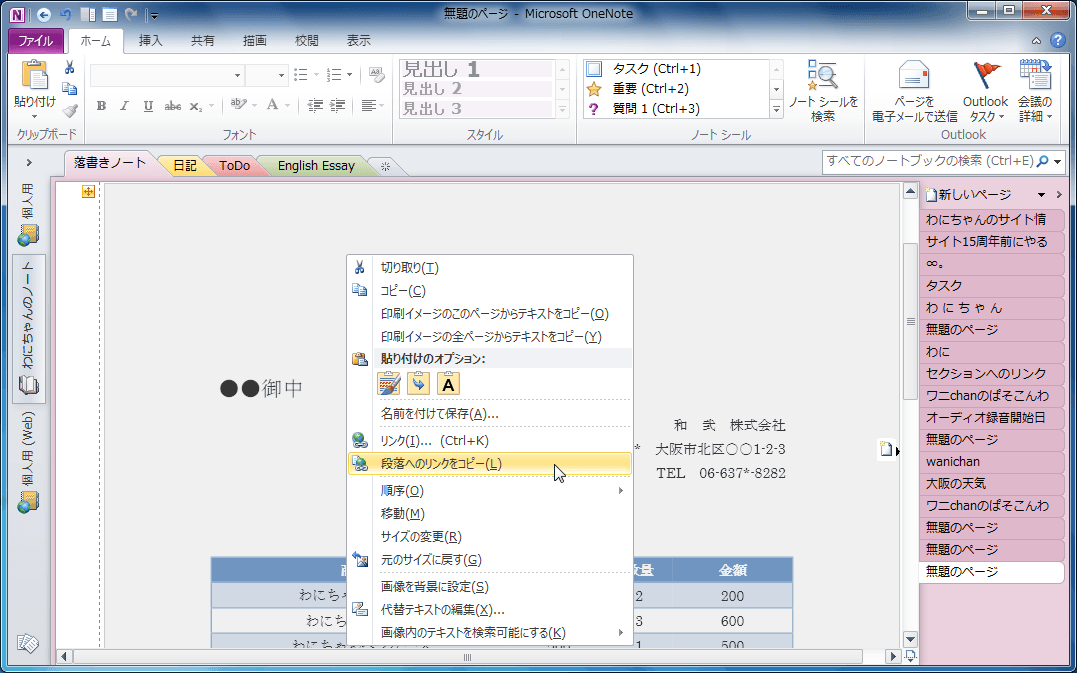Toggle bold formatting

click(x=100, y=104)
